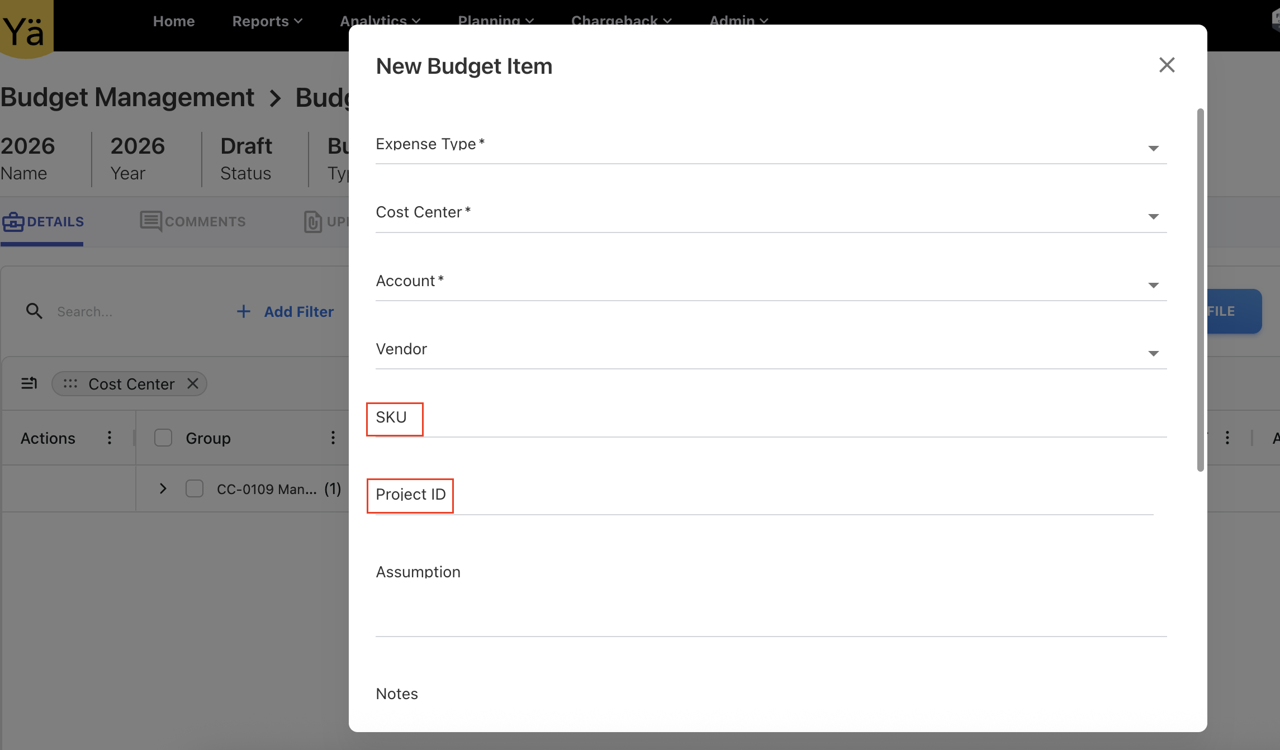Click the search magnifying glass icon
Screen dimensions: 1280x750
tap(33, 311)
